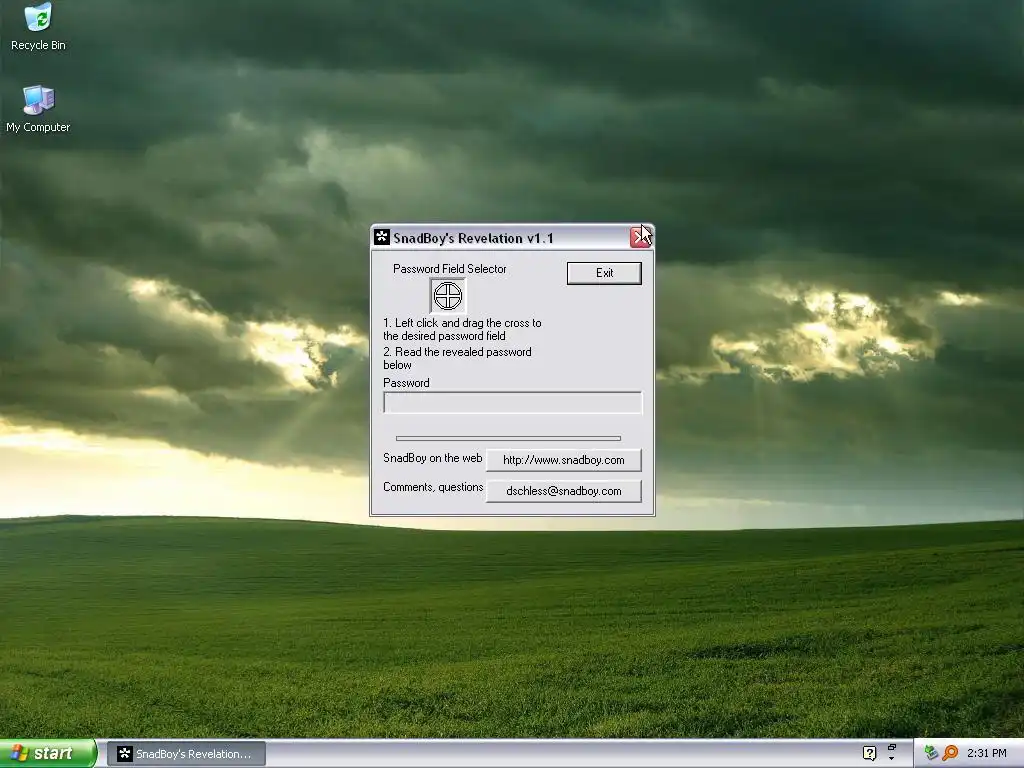Viewport: 1024px width, 768px height.
Task: Click the orange magnifier tray icon
Action: (x=950, y=753)
